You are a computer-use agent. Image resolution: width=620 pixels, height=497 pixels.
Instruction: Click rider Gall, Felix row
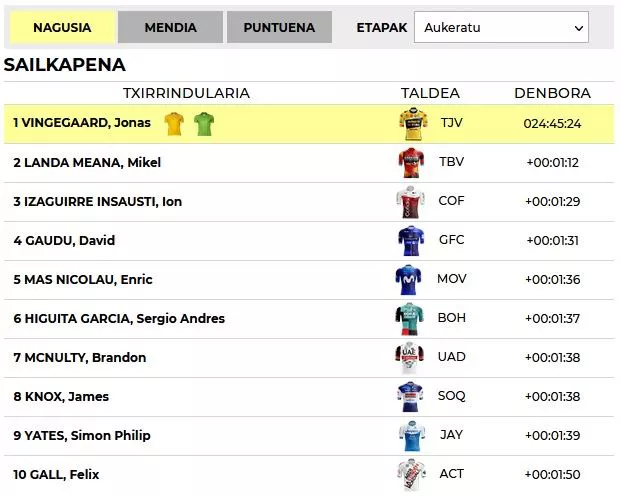click(57, 475)
